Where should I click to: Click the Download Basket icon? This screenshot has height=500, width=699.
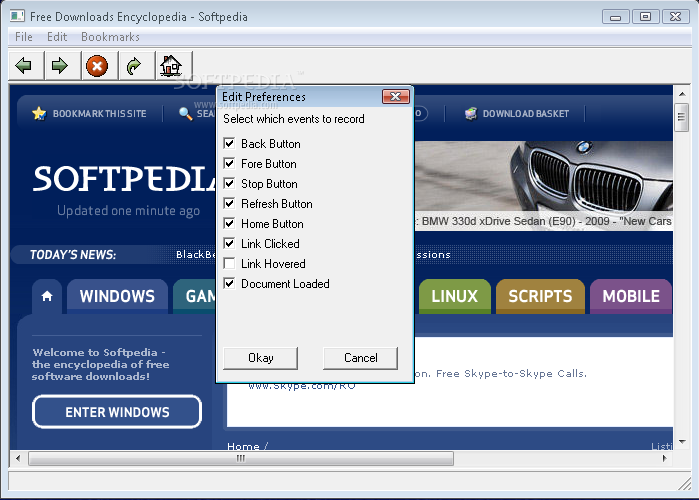point(471,114)
